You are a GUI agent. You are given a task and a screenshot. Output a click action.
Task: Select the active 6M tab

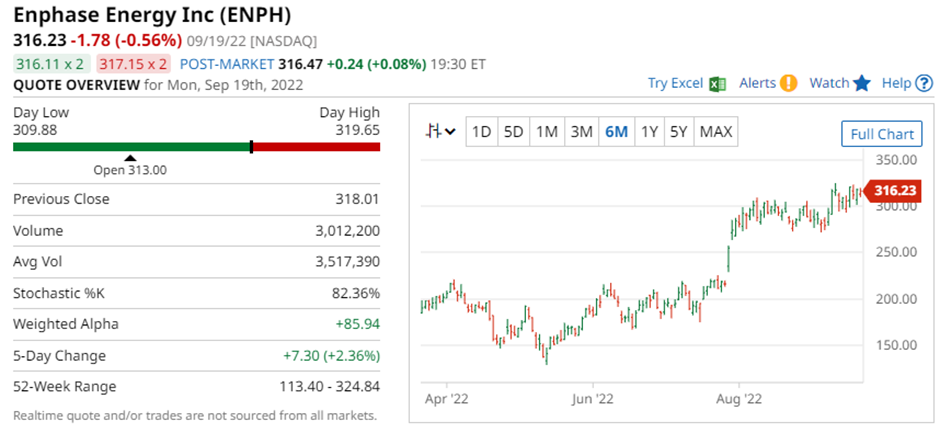click(x=616, y=132)
